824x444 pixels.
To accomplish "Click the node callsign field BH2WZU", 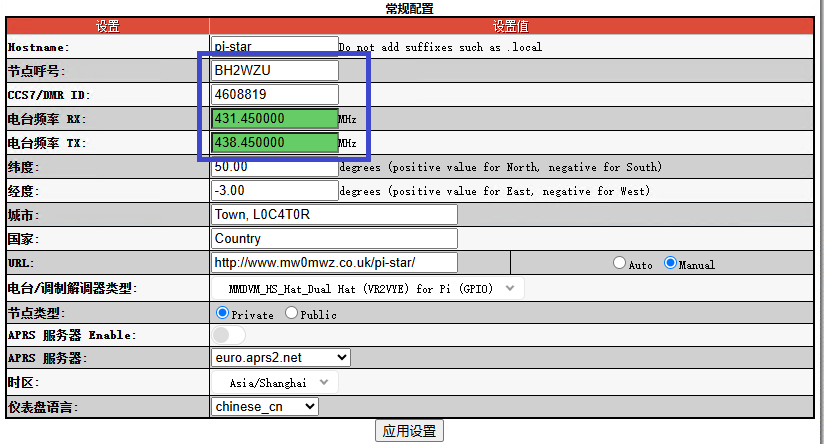I will click(x=275, y=71).
